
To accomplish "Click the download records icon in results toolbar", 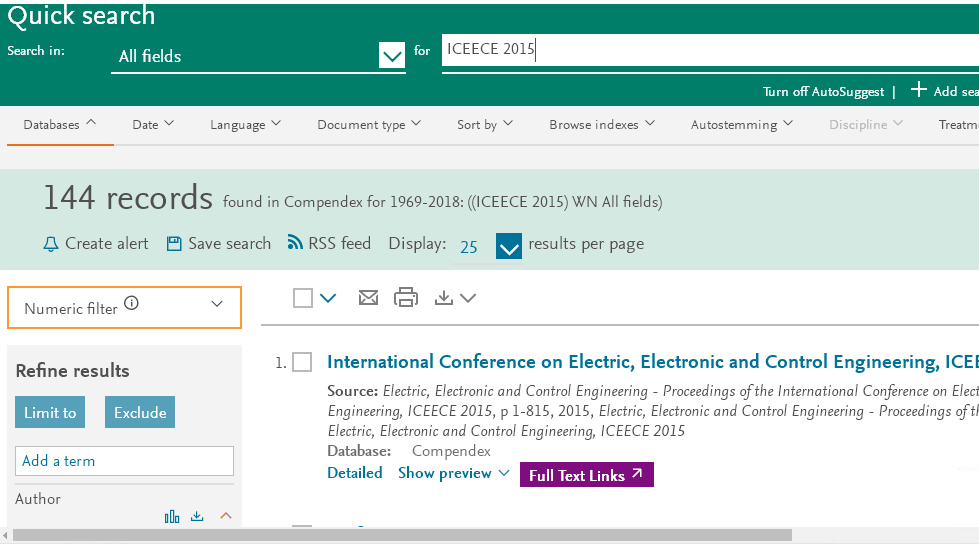I will [x=444, y=298].
